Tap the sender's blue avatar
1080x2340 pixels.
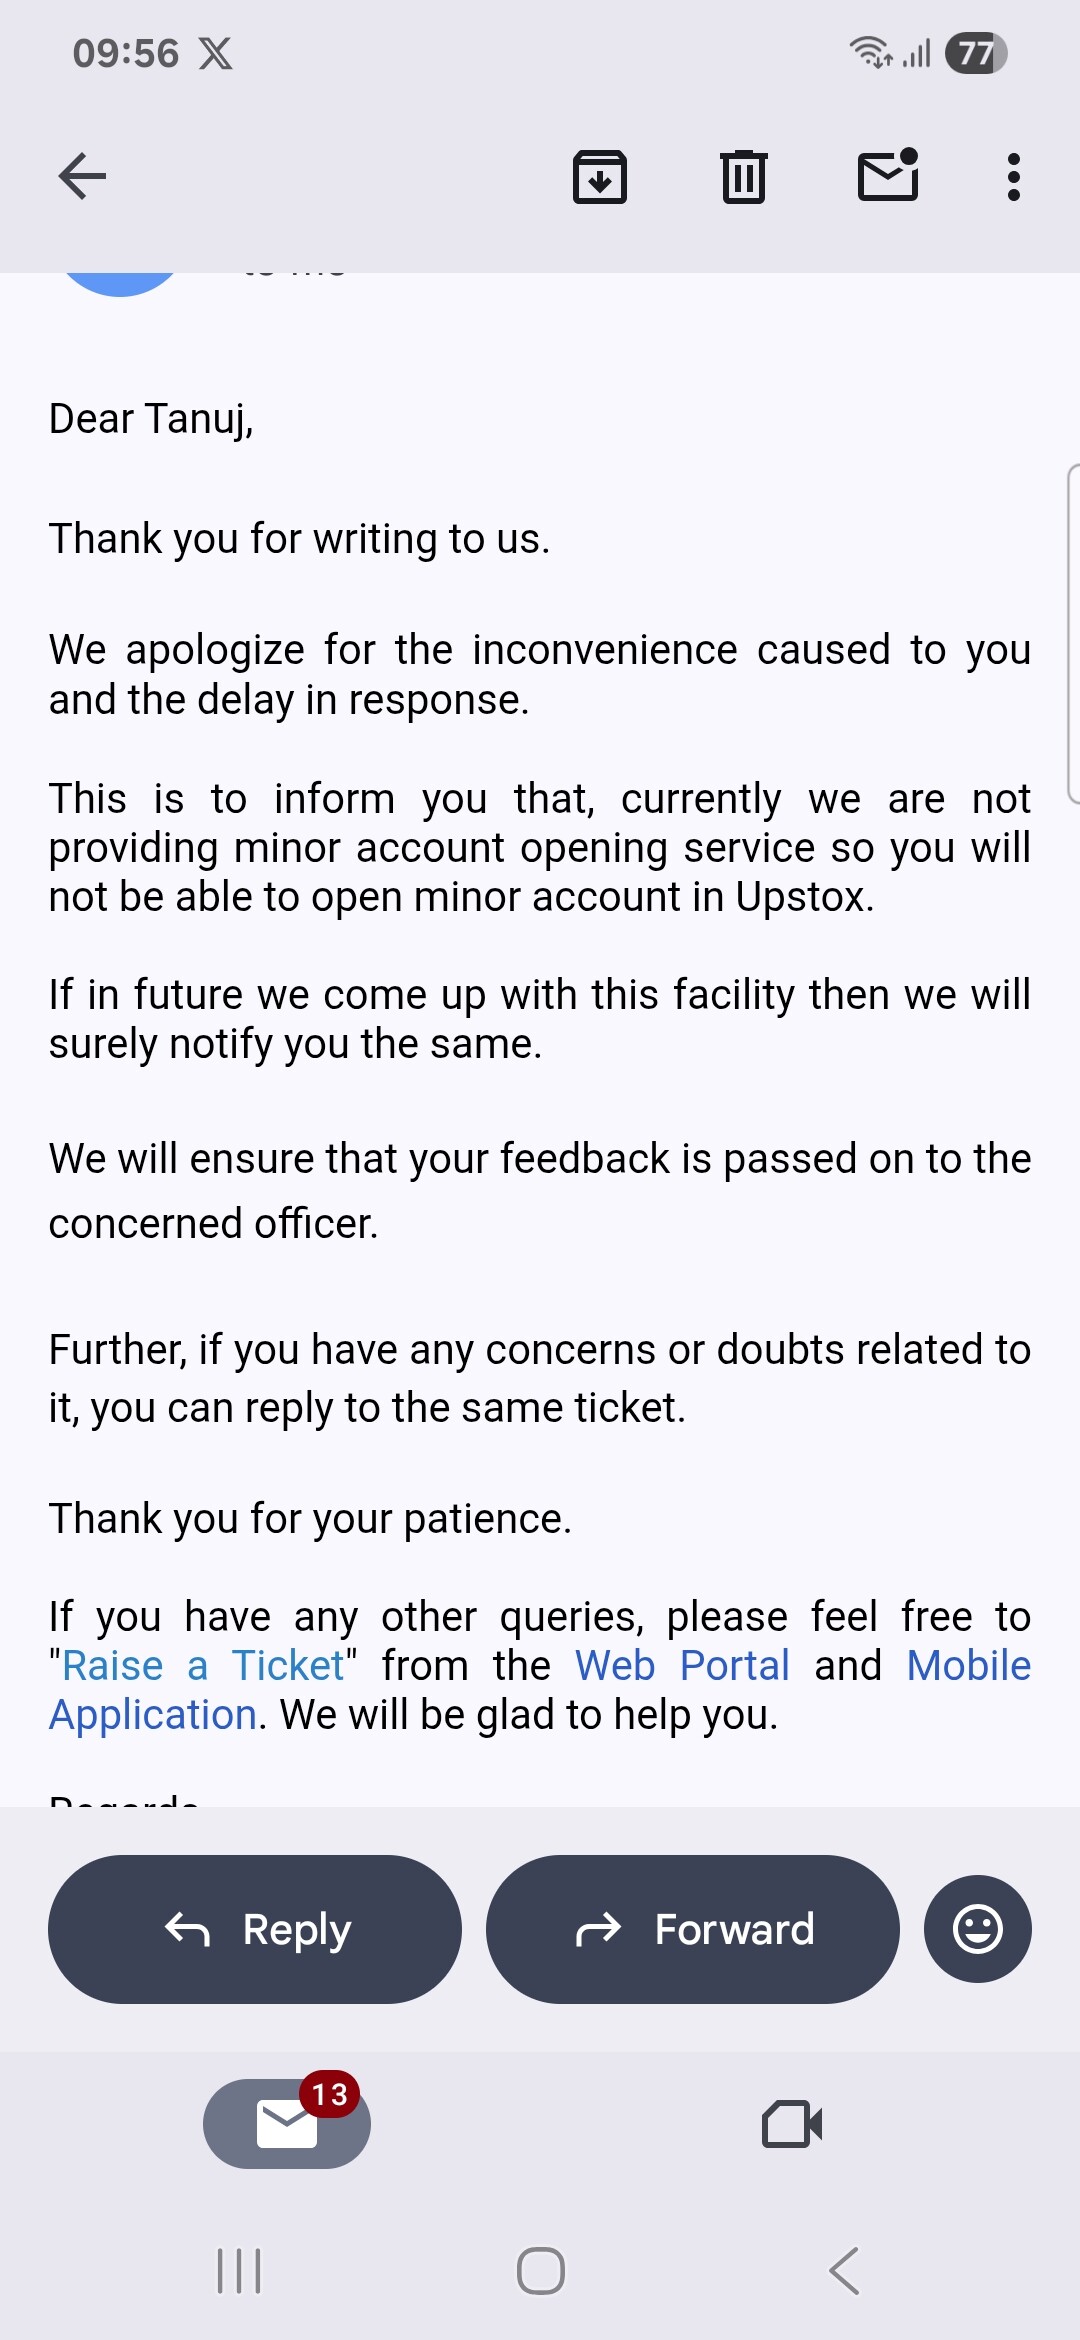tap(120, 282)
